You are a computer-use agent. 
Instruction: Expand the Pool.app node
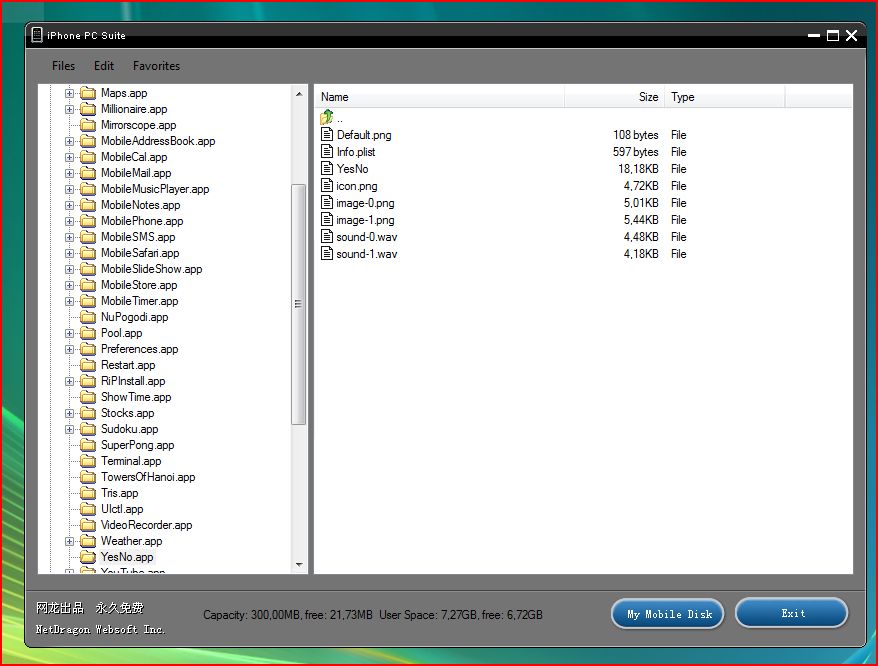tap(69, 333)
